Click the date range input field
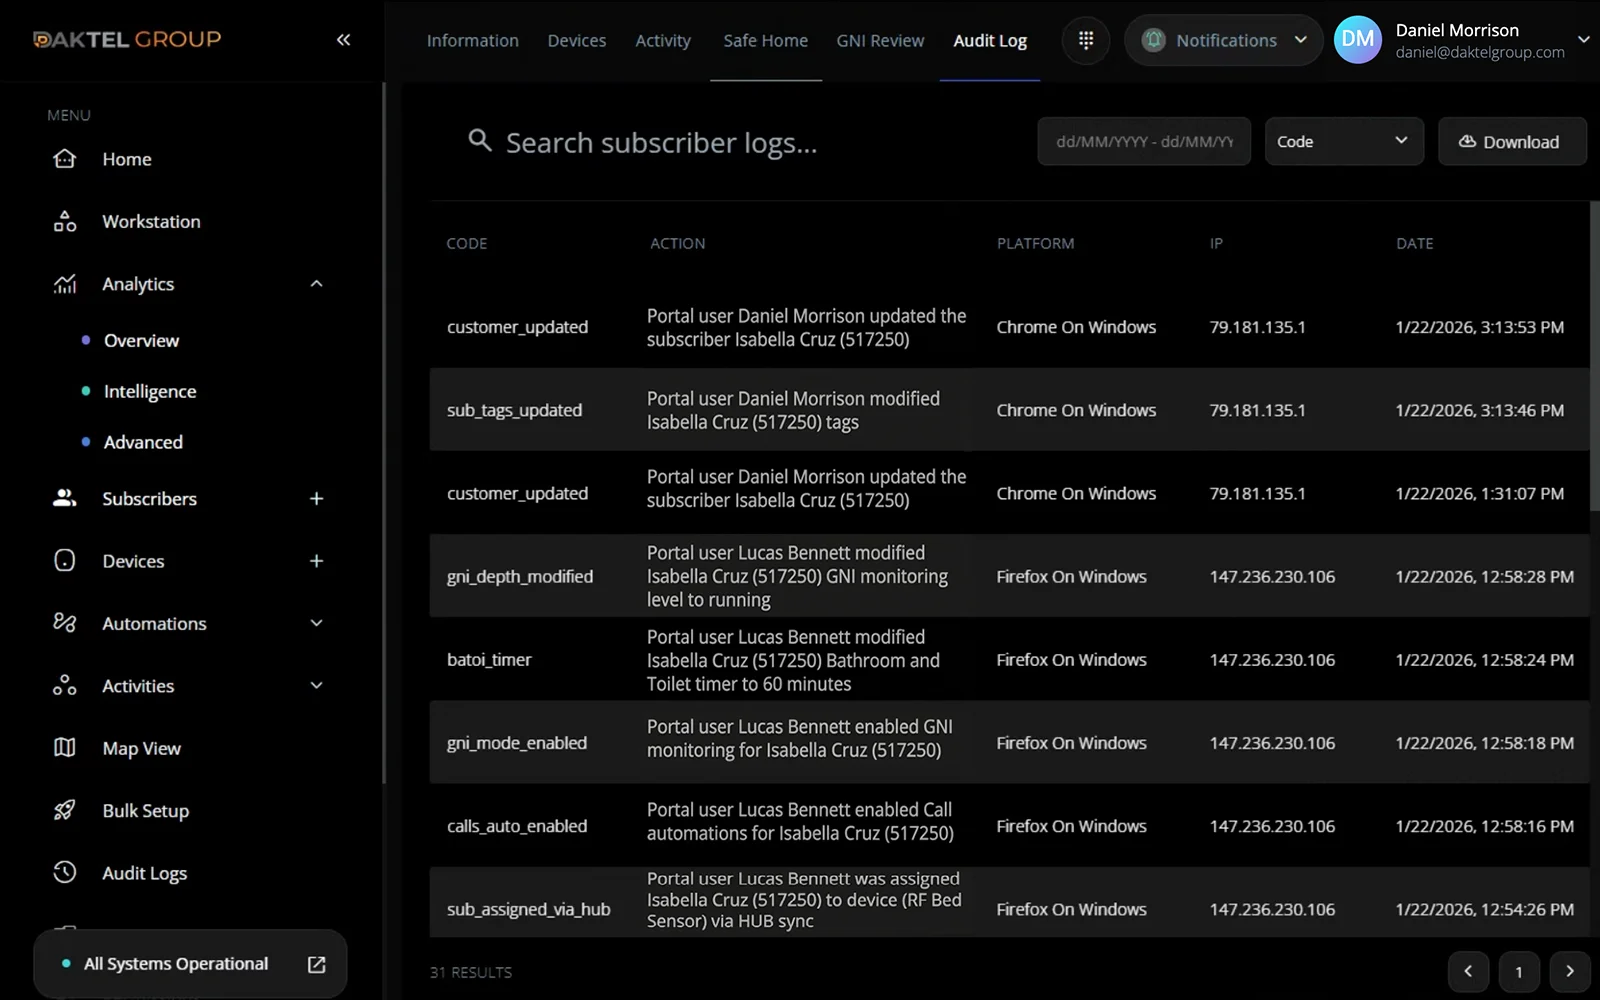Image resolution: width=1600 pixels, height=1000 pixels. coord(1144,141)
